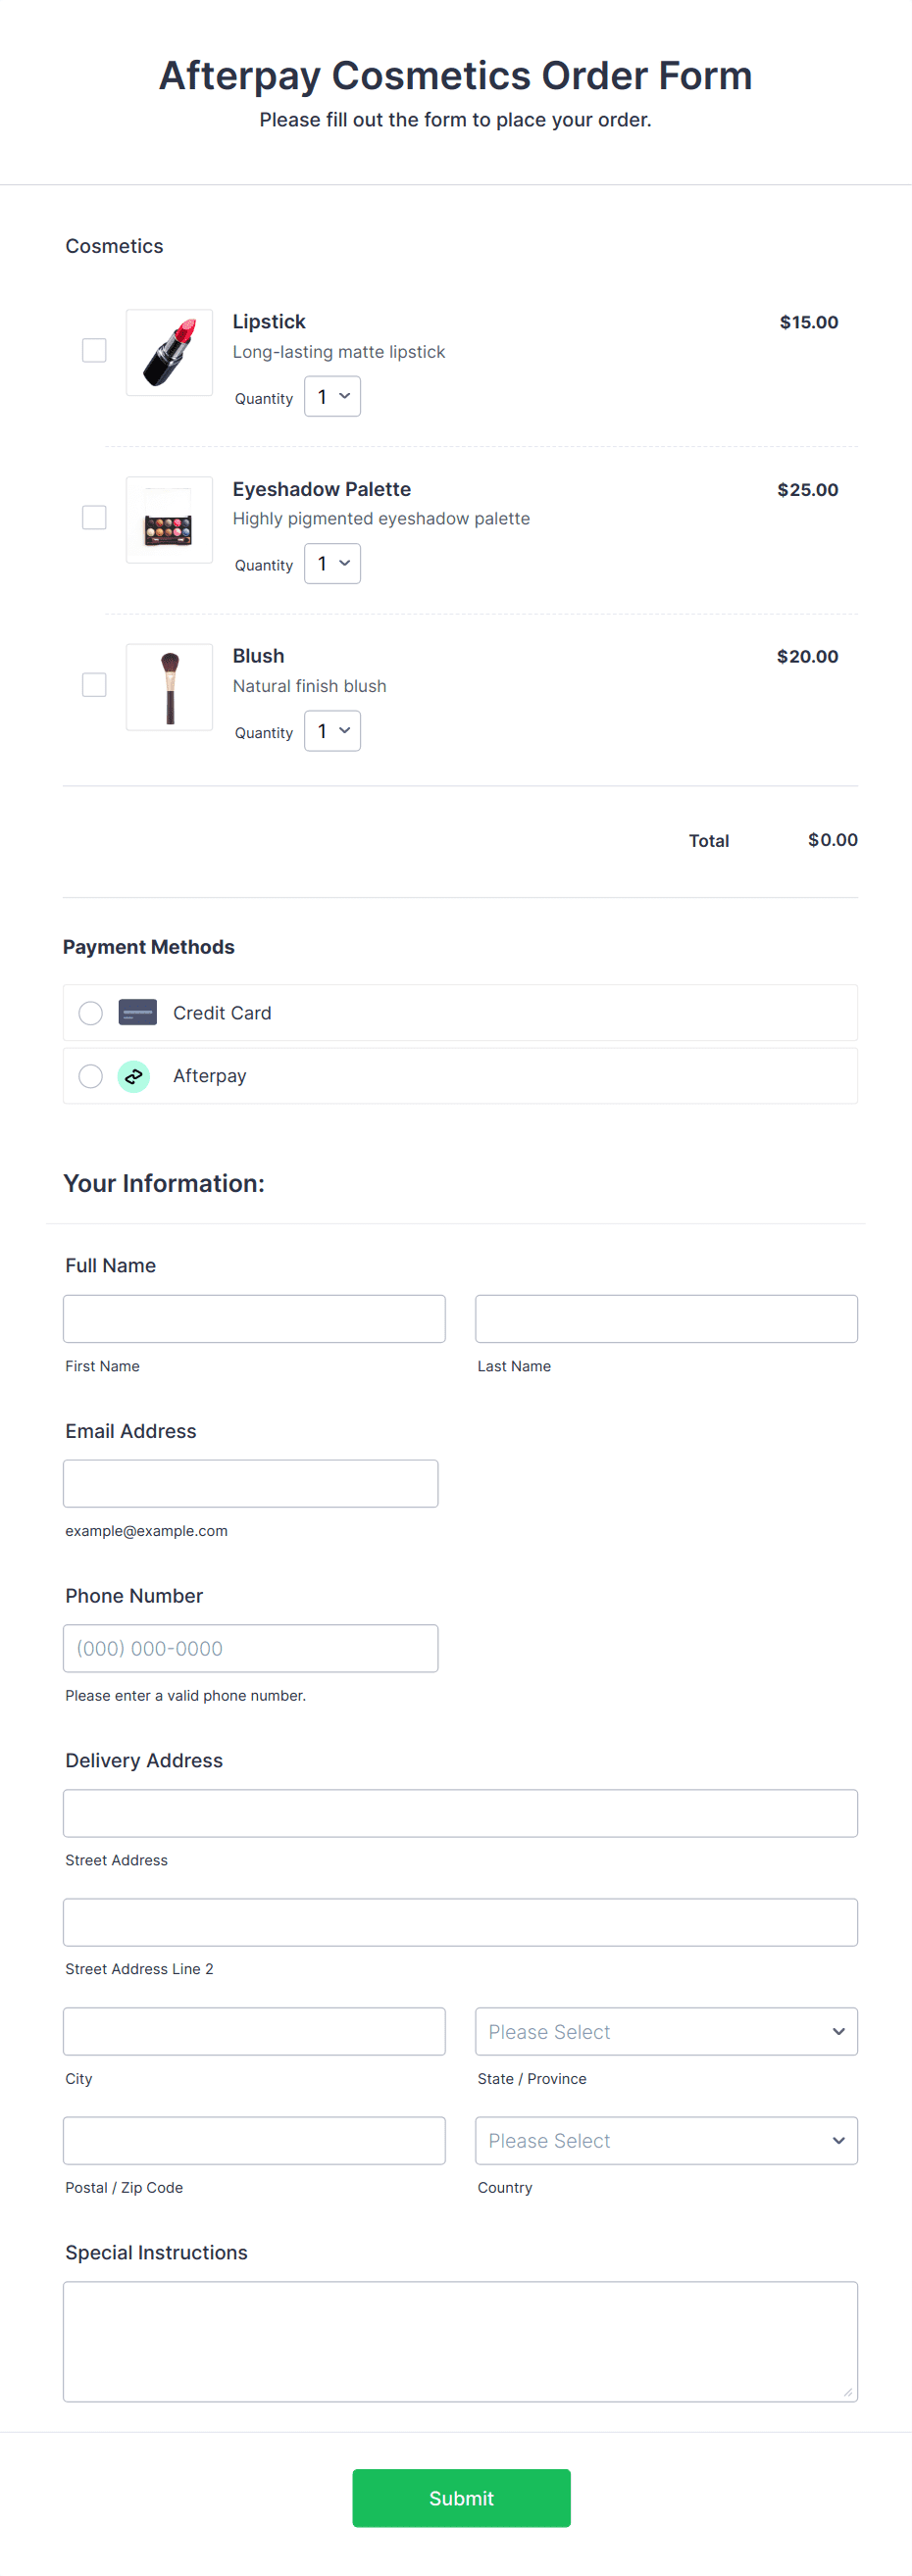Open the Country selection dropdown

pyautogui.click(x=665, y=2140)
